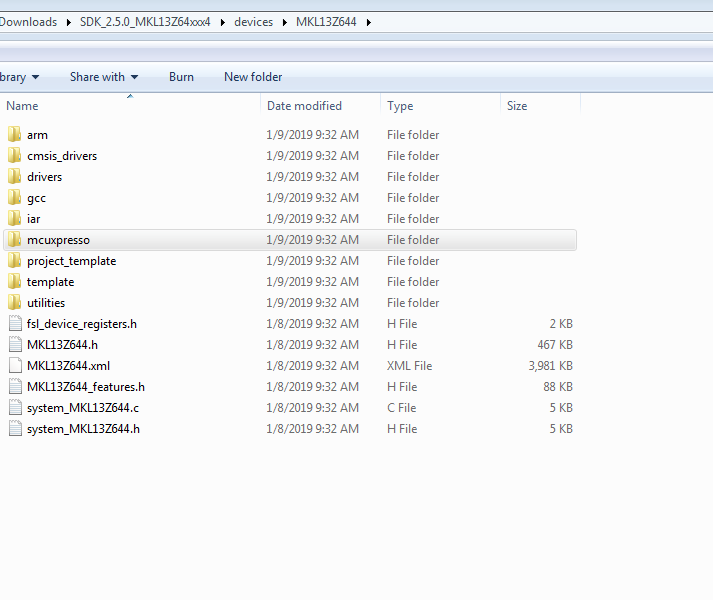
Task: Expand the arrow after Downloads in breadcrumb
Action: pos(69,22)
